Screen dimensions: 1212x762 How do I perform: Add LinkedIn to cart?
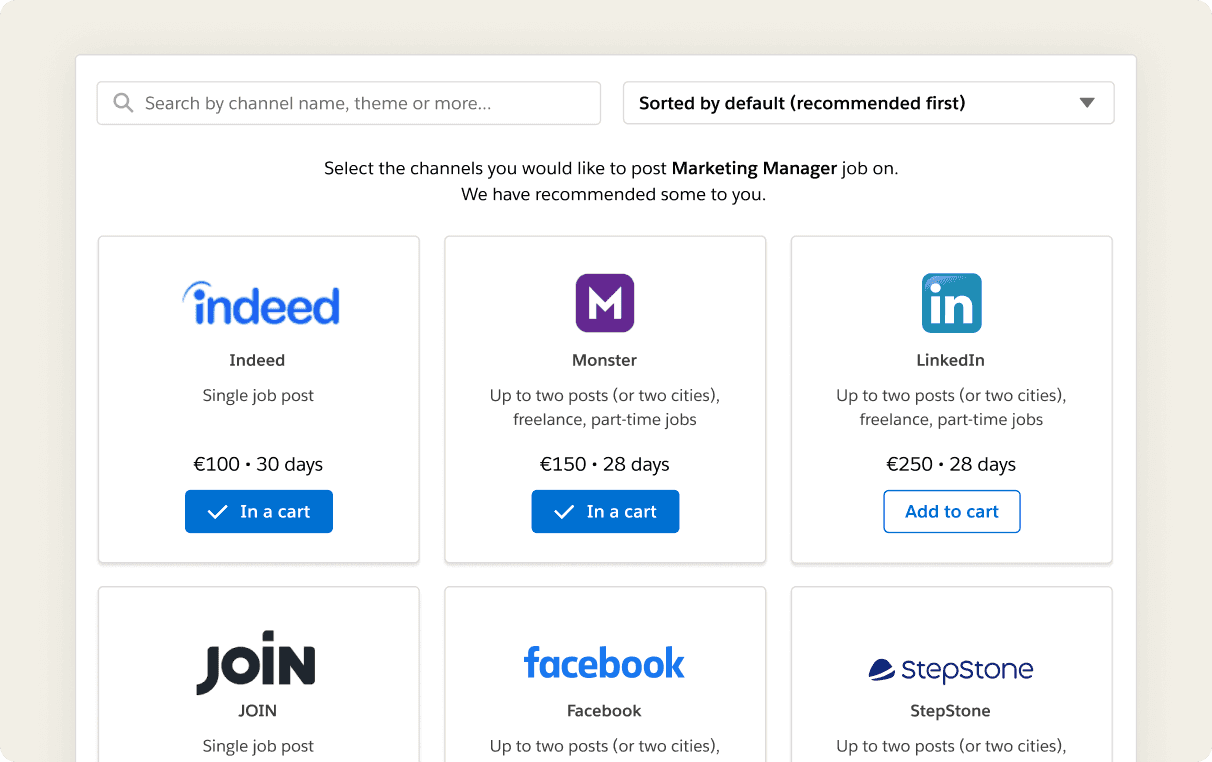click(952, 512)
